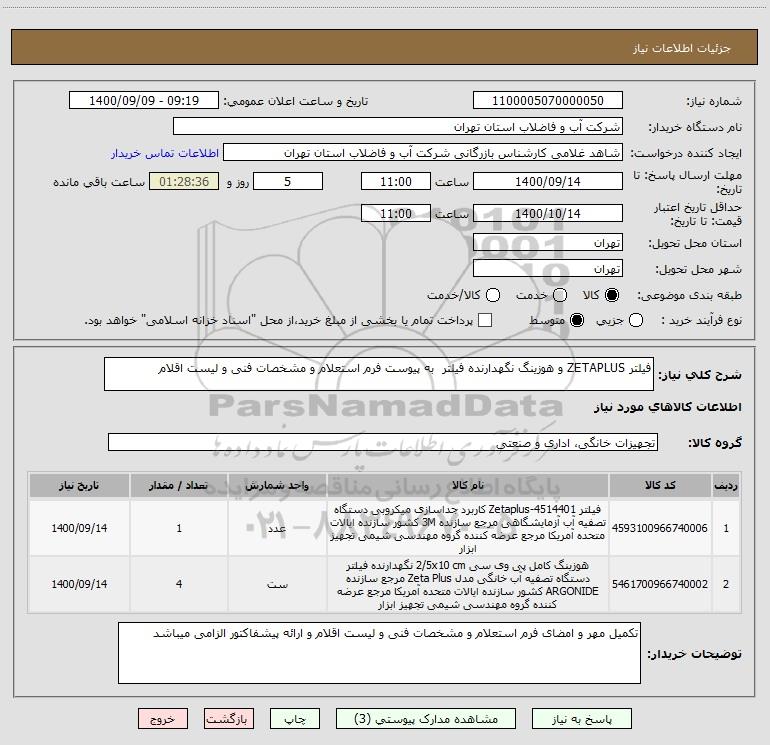Click the پاسخ به نیاز button

[582, 719]
